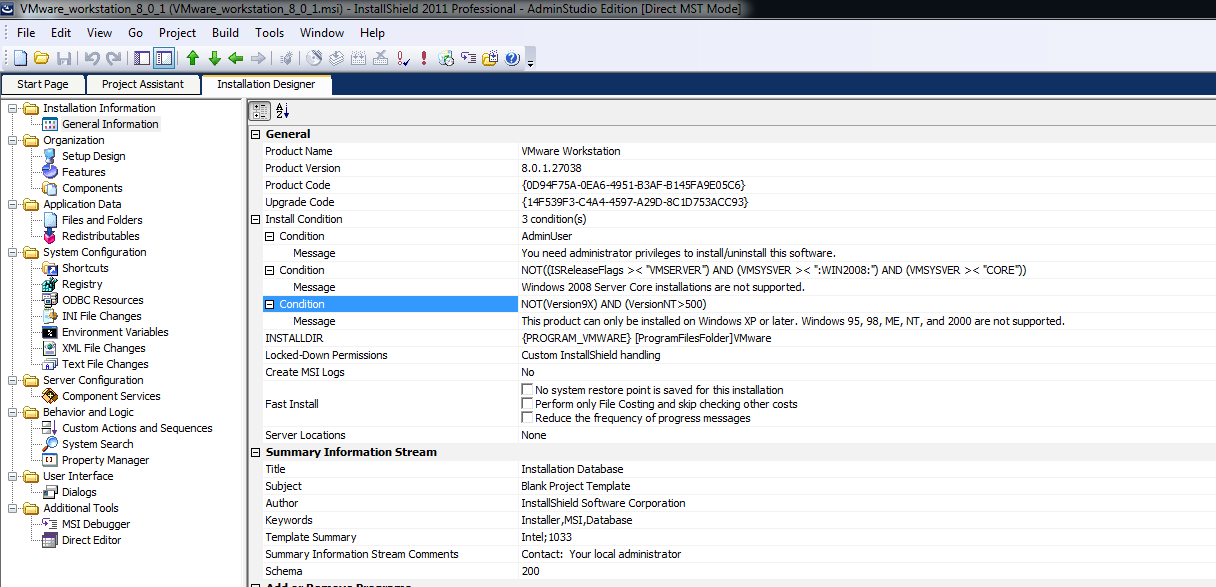Click the Create MSI Logs value No
Viewport: 1216px width, 587px height.
[x=528, y=372]
